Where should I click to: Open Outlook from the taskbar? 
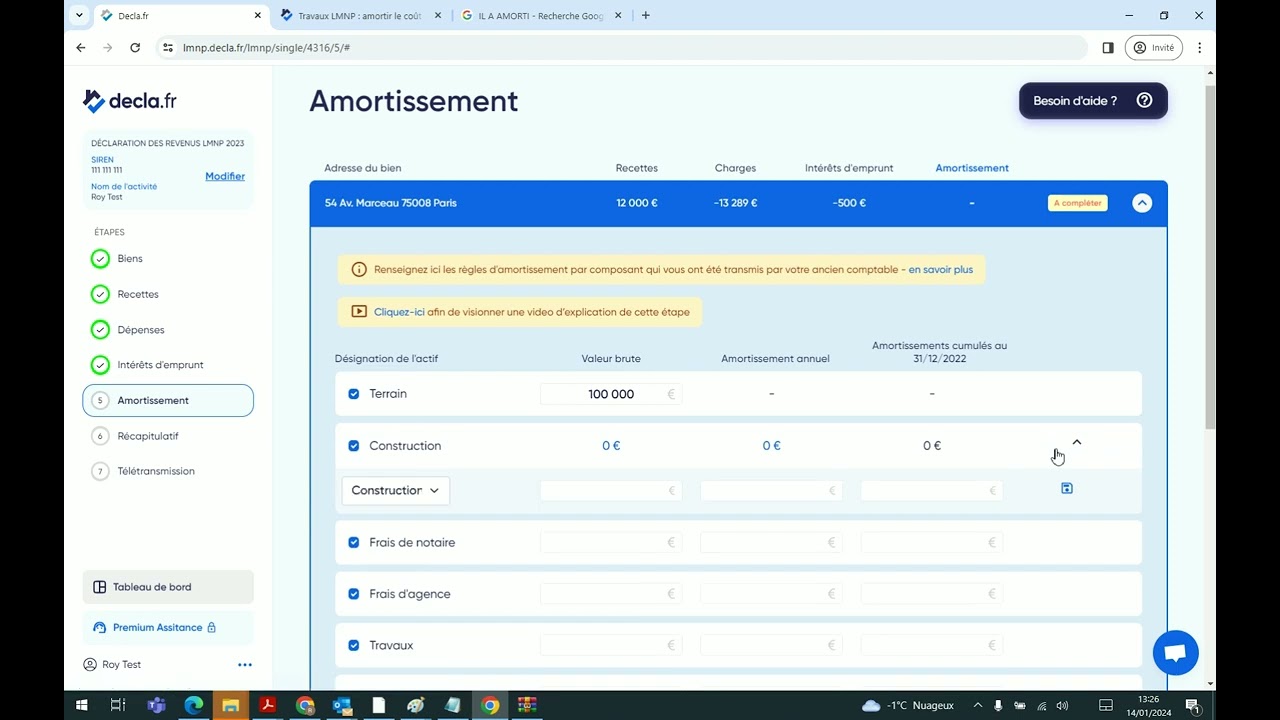(342, 705)
